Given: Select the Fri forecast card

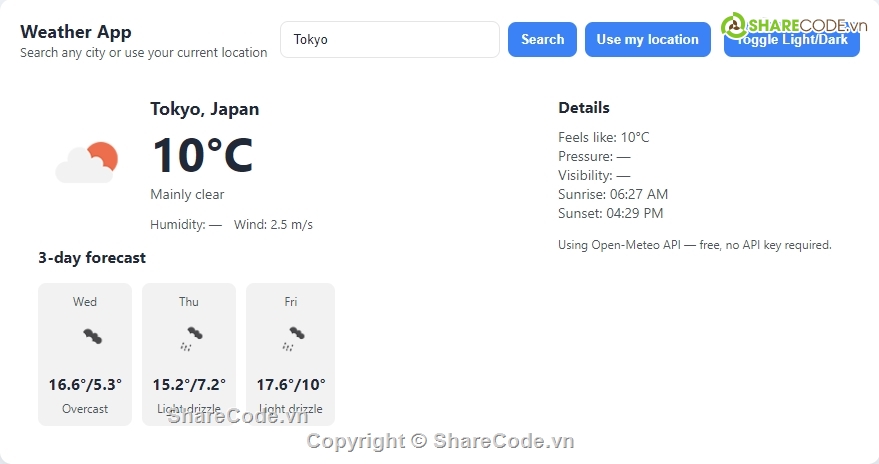Looking at the screenshot, I should tap(290, 354).
